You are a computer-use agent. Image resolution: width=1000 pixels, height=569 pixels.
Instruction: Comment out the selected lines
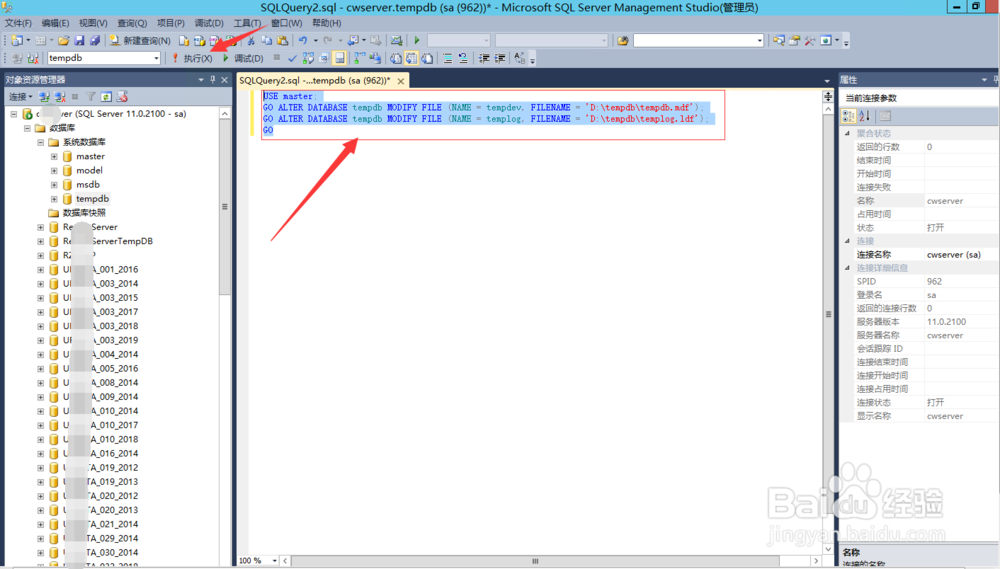coord(448,58)
